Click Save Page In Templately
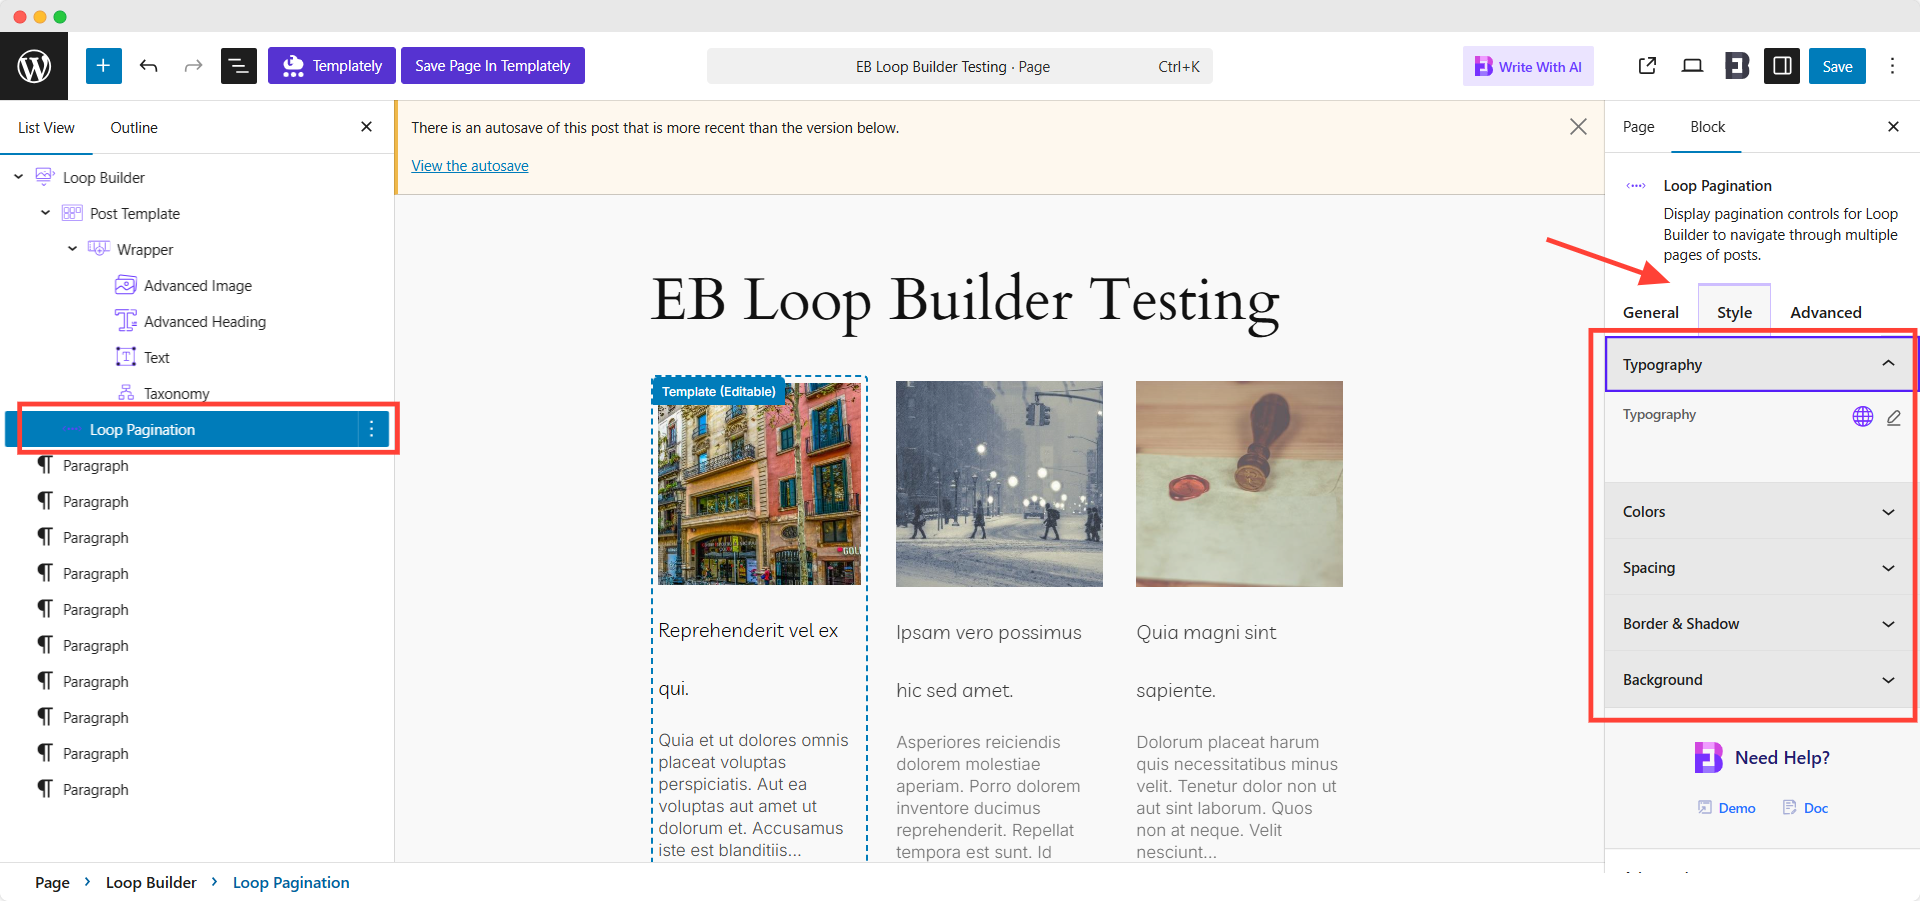This screenshot has height=901, width=1920. tap(493, 66)
